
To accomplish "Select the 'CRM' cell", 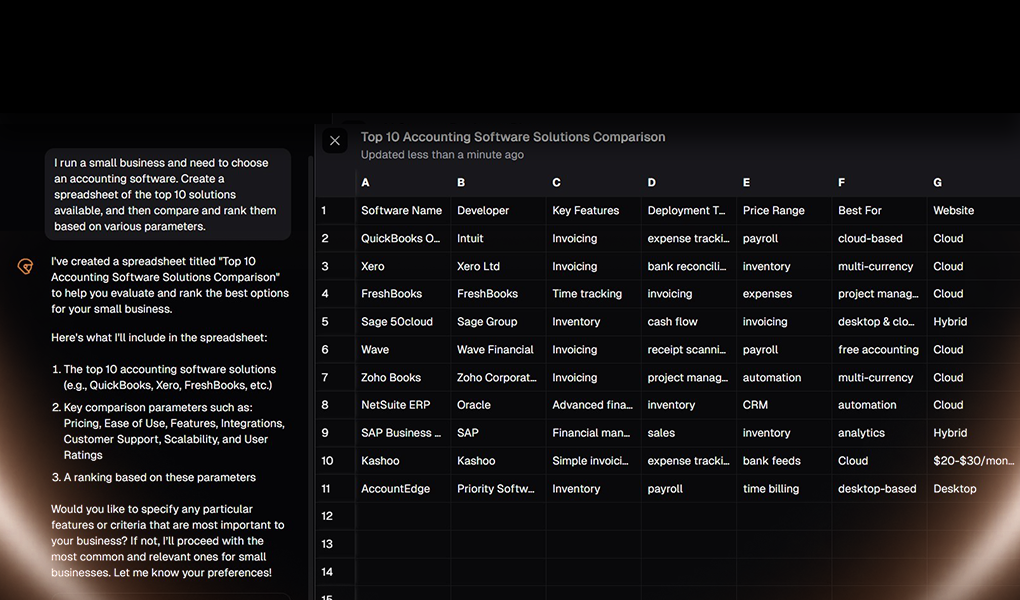I will [x=784, y=405].
